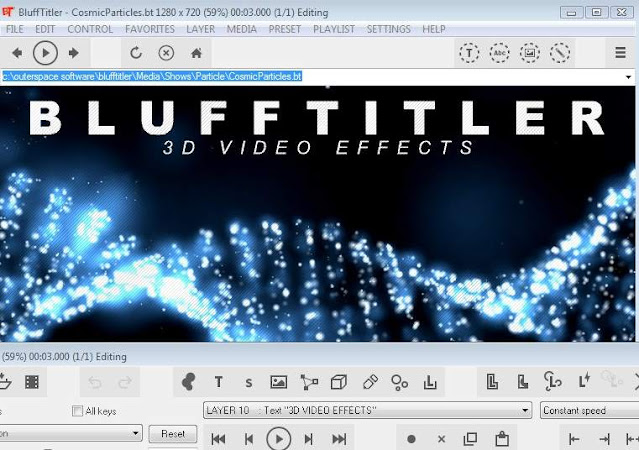Viewport: 639px width, 450px height.
Task: Open the layer selector showing LAYER 10
Action: tap(368, 410)
